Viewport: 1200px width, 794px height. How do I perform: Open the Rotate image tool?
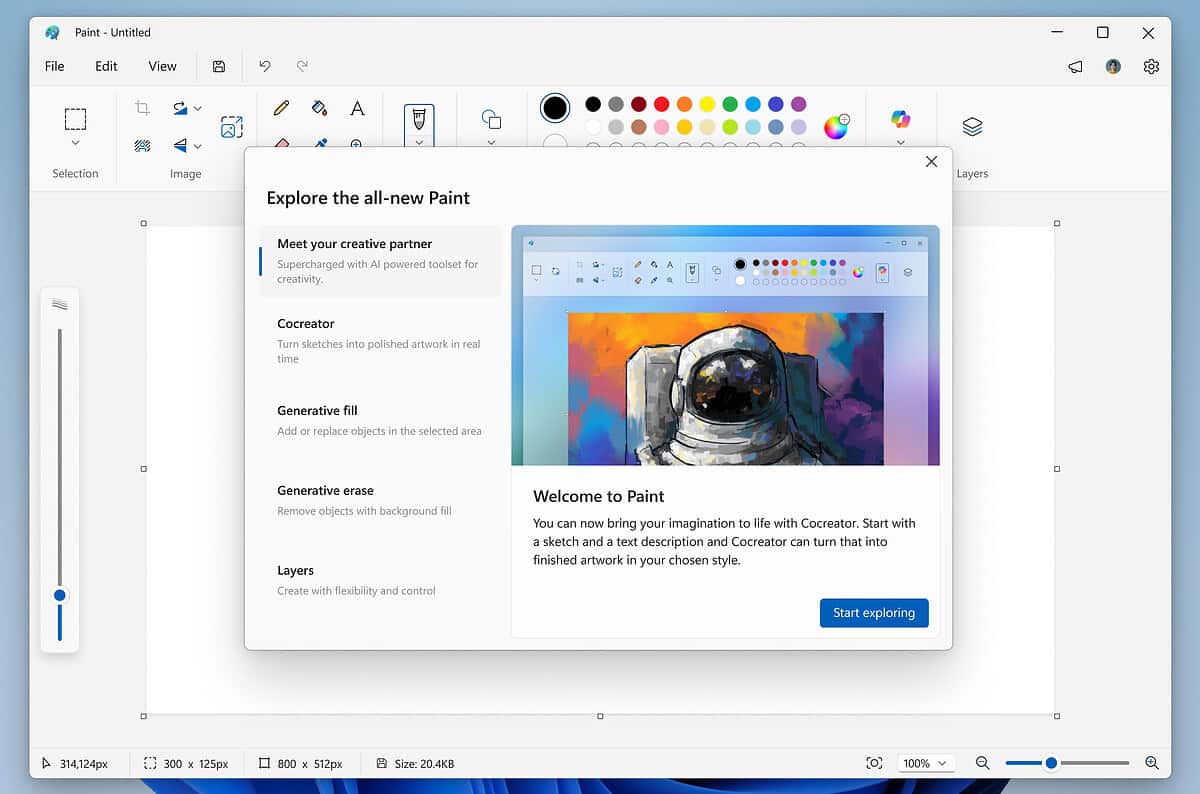(180, 108)
